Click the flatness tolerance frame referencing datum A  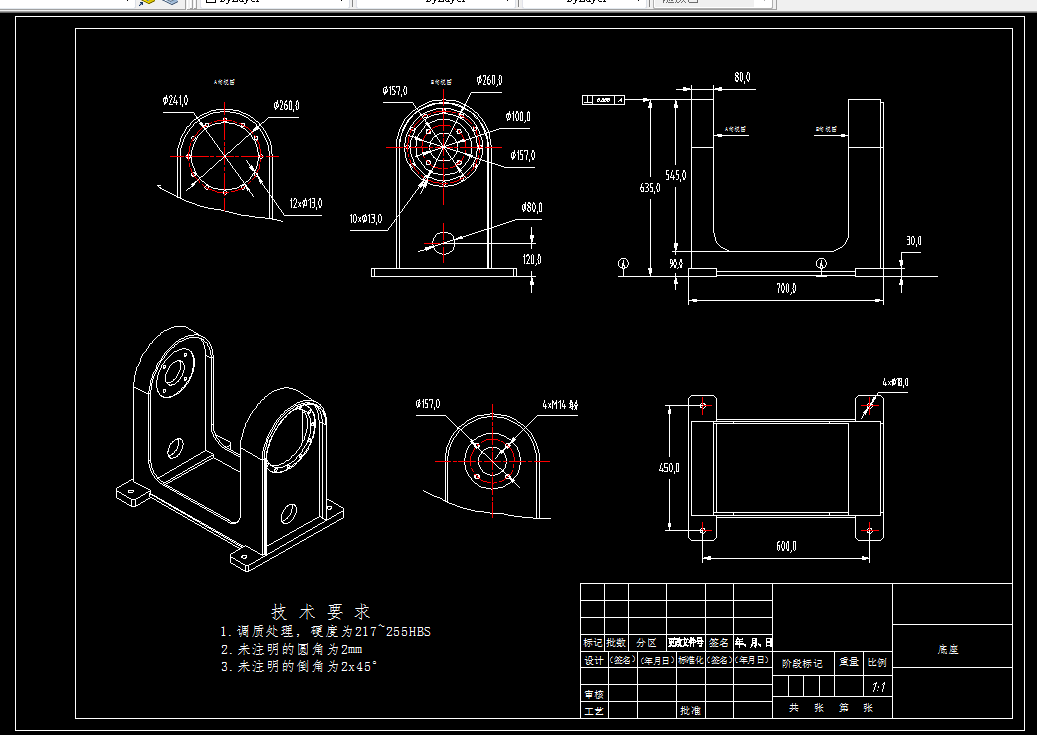coord(602,100)
